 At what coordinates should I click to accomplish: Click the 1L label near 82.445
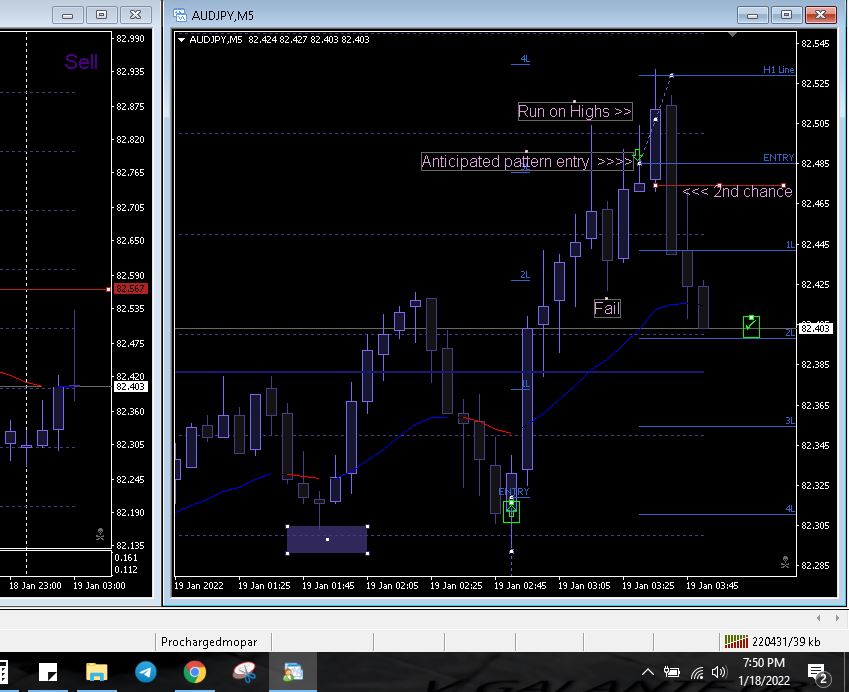click(x=790, y=245)
